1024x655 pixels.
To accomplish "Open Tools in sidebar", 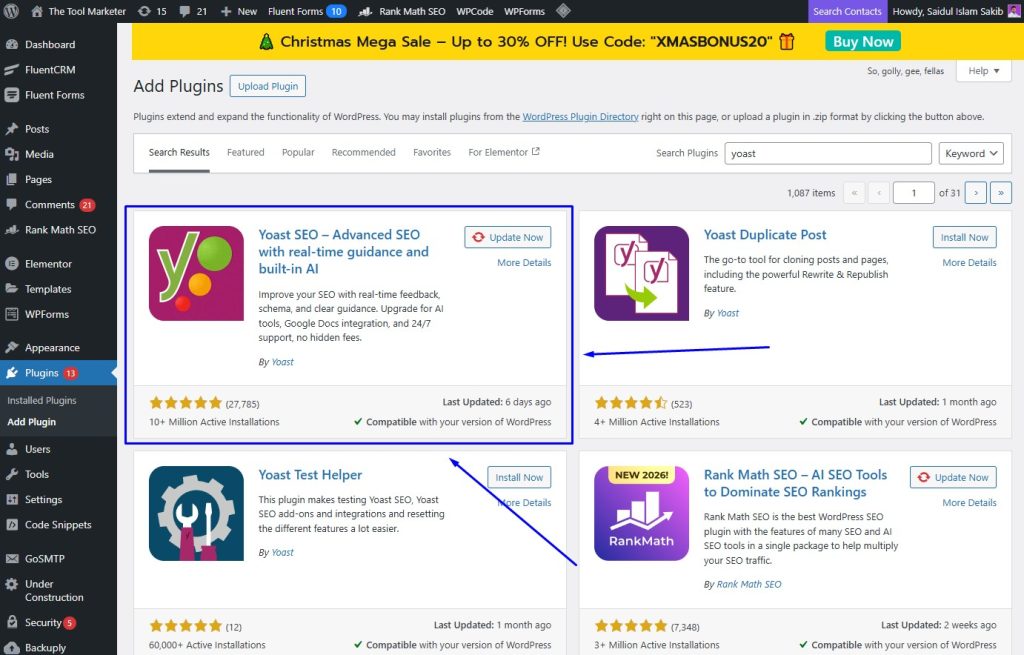I will 37,474.
